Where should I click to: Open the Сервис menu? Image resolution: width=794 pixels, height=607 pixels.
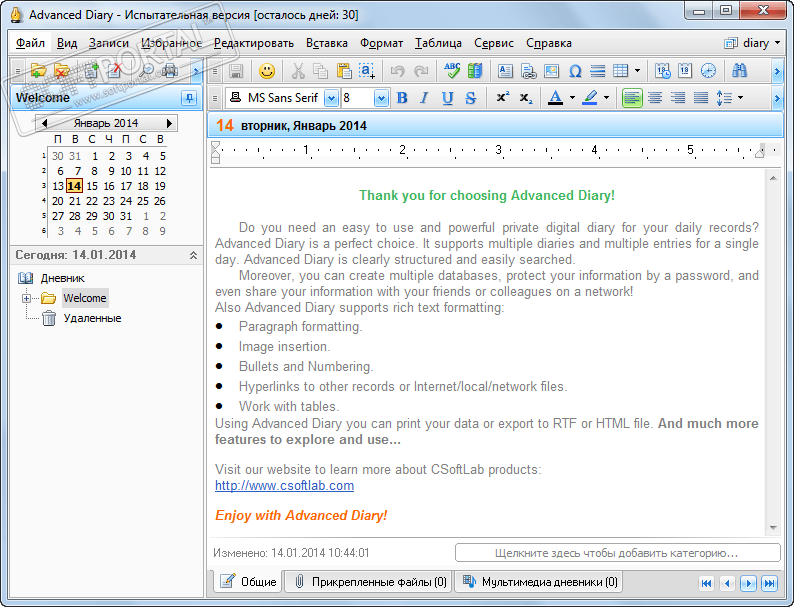point(494,43)
